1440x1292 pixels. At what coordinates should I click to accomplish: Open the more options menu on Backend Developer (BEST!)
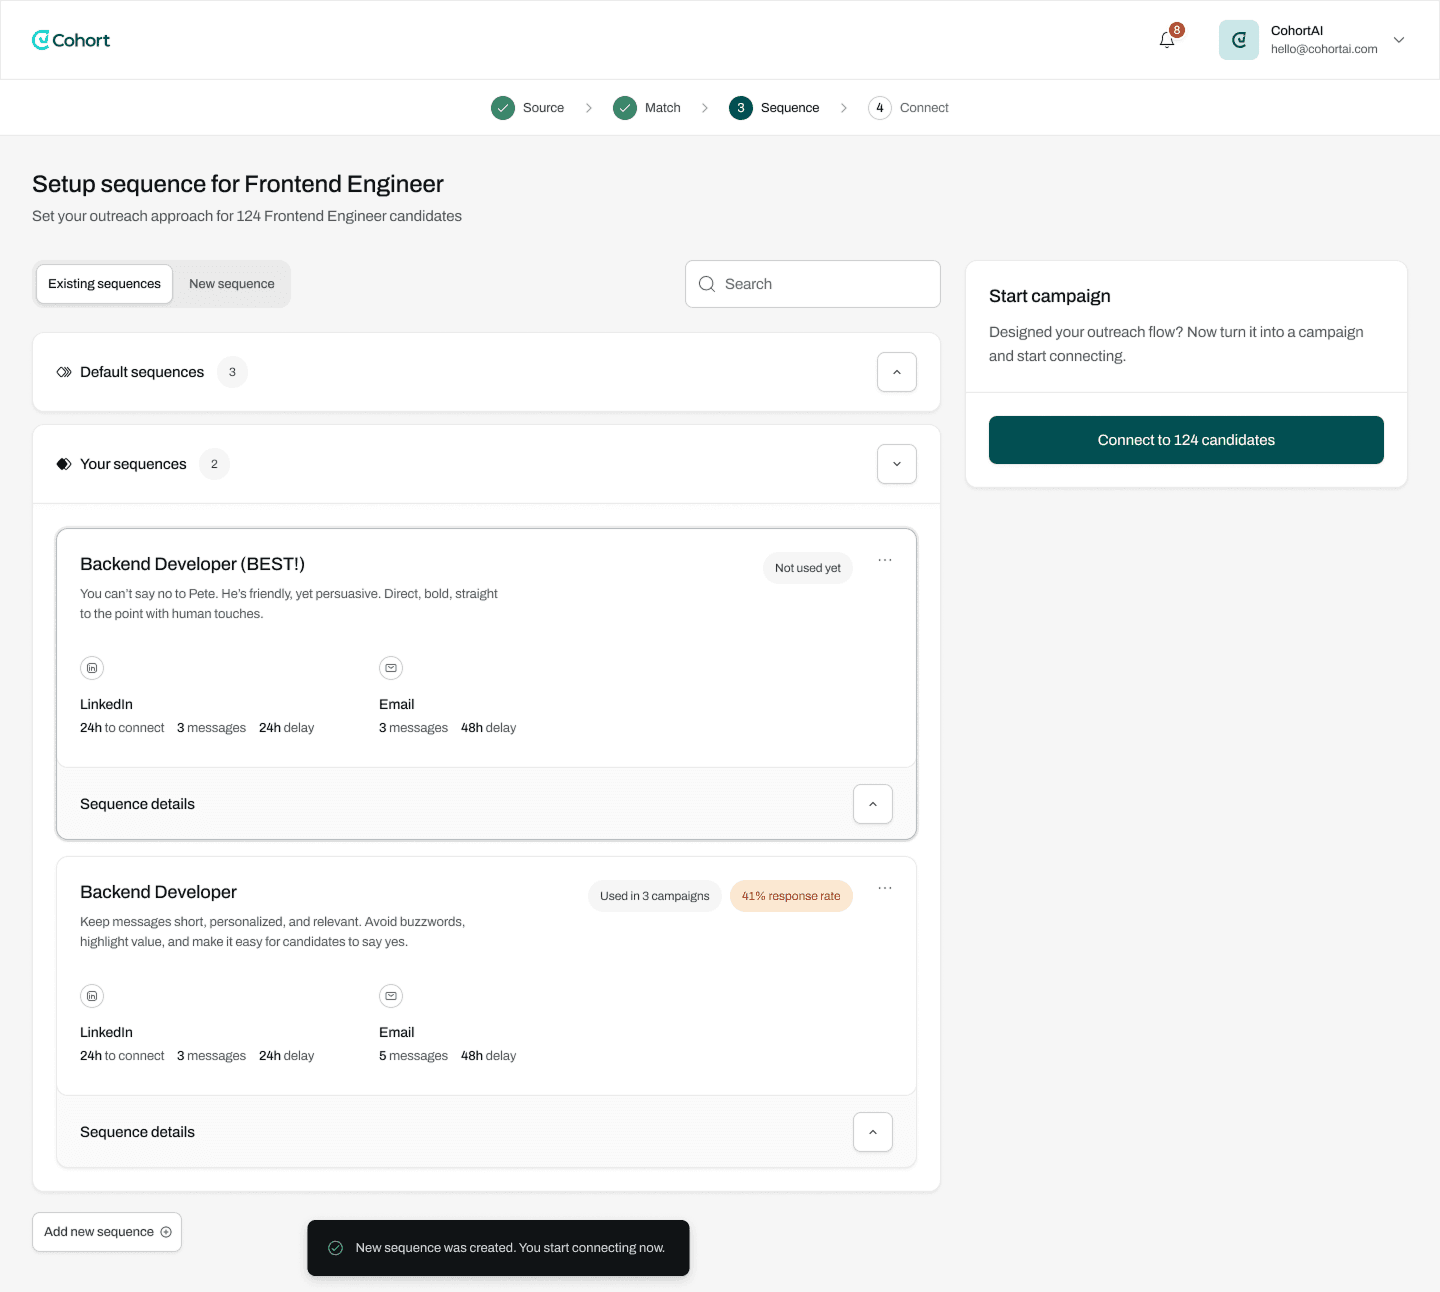pyautogui.click(x=884, y=560)
